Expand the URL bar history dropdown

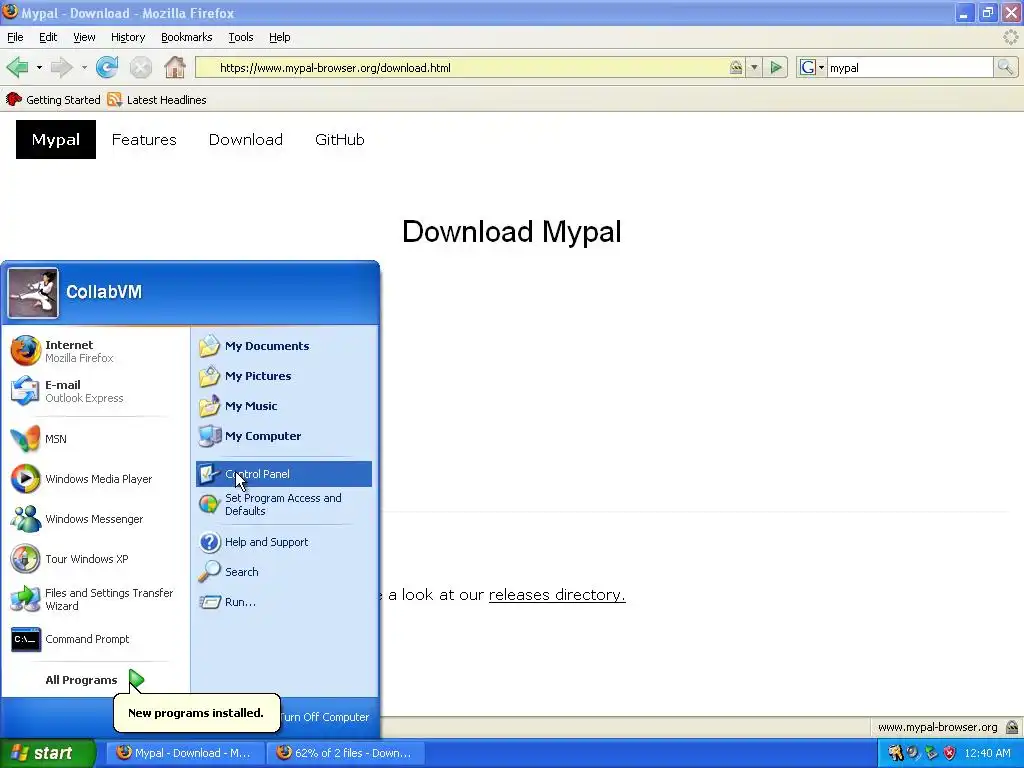tap(754, 67)
